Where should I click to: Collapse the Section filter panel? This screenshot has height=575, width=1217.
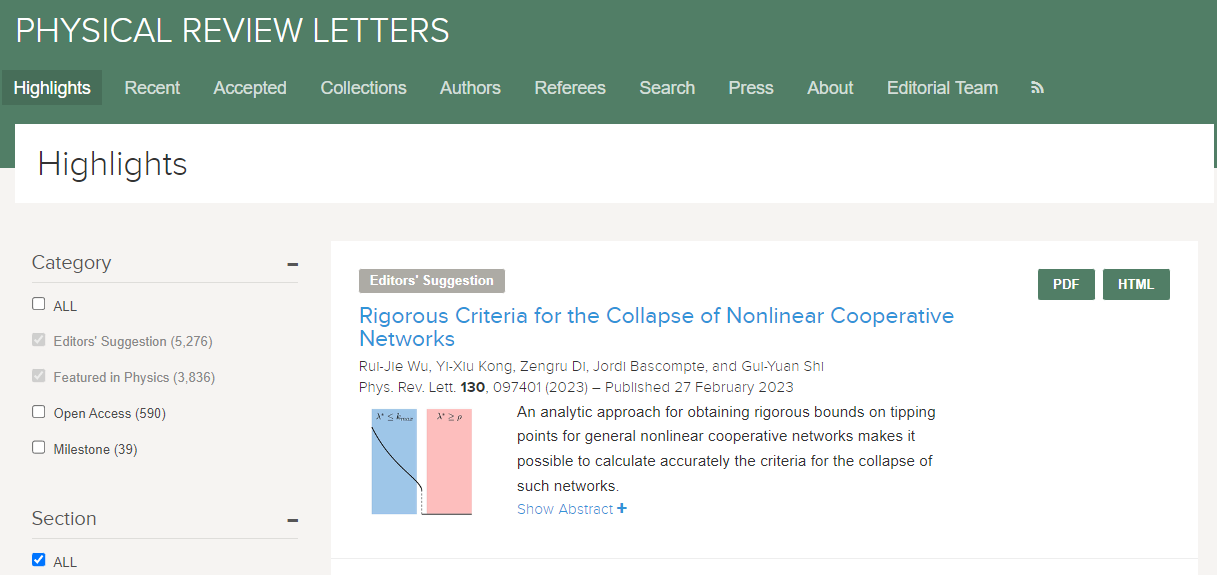293,520
